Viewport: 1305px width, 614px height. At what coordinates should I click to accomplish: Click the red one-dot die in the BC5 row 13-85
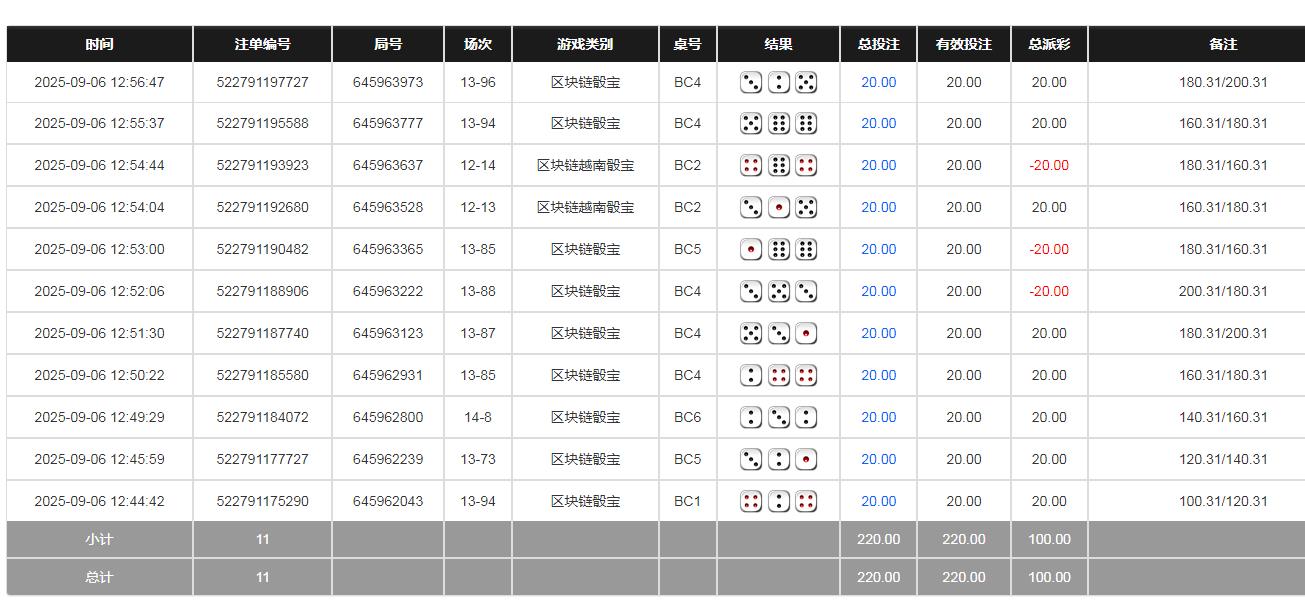click(x=751, y=249)
